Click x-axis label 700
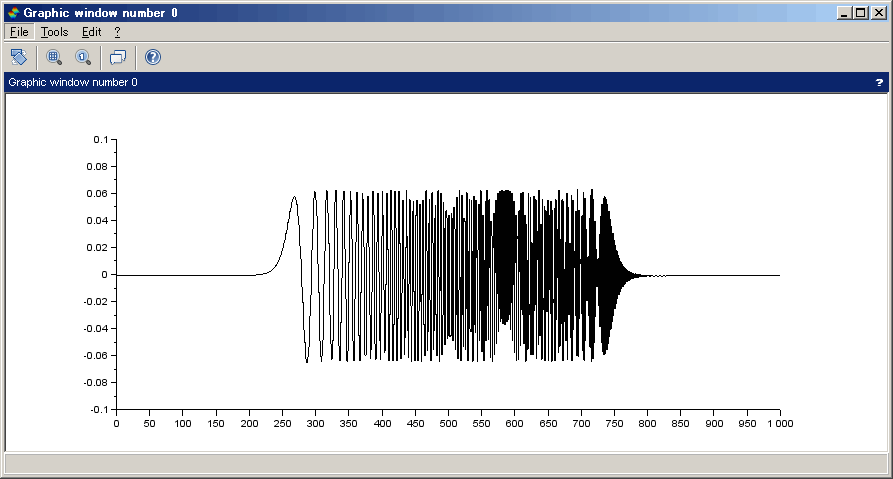Viewport: 893px width, 479px height. (581, 424)
